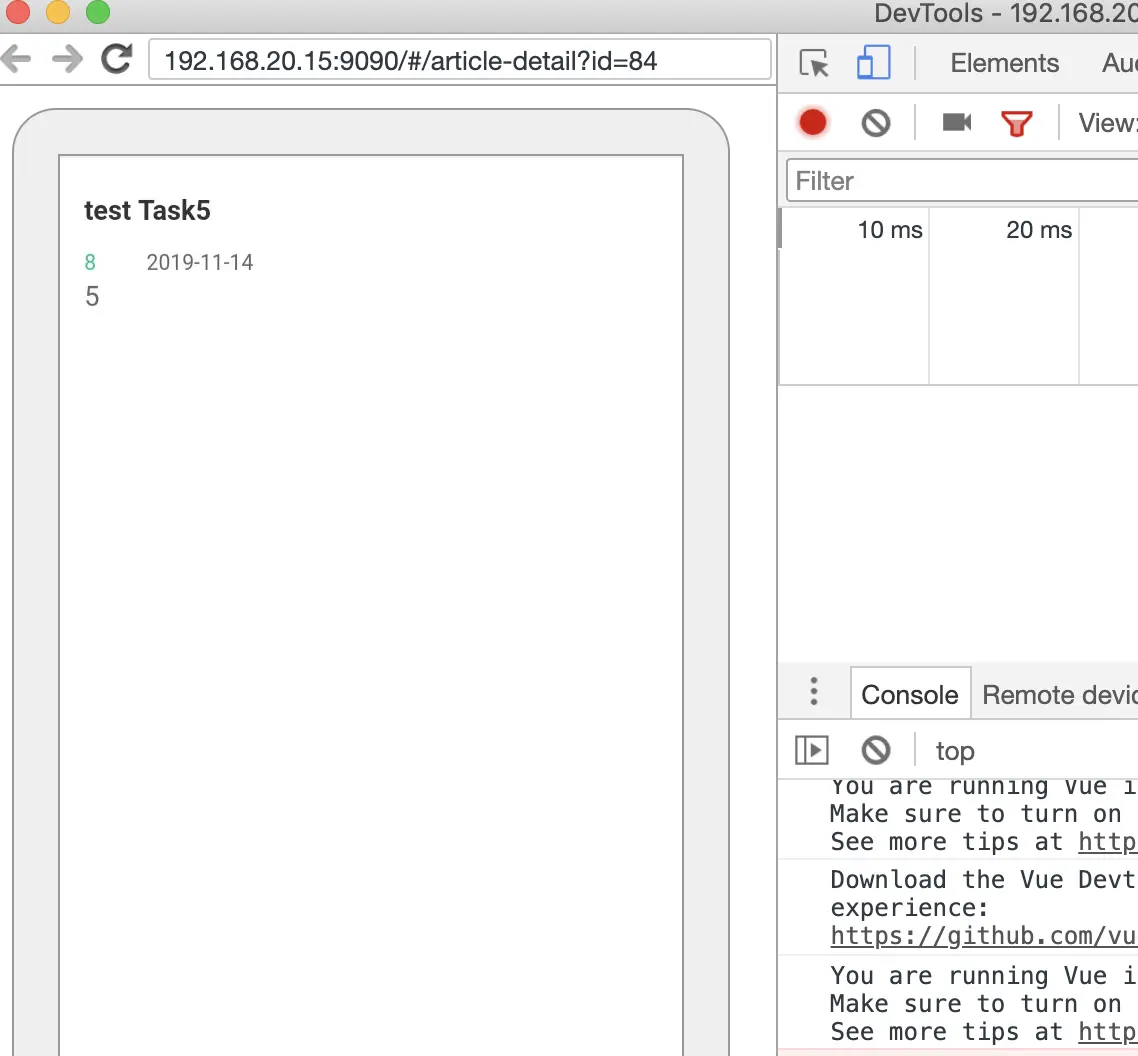
Task: Click the 20 ms timeline marker
Action: pos(1039,230)
